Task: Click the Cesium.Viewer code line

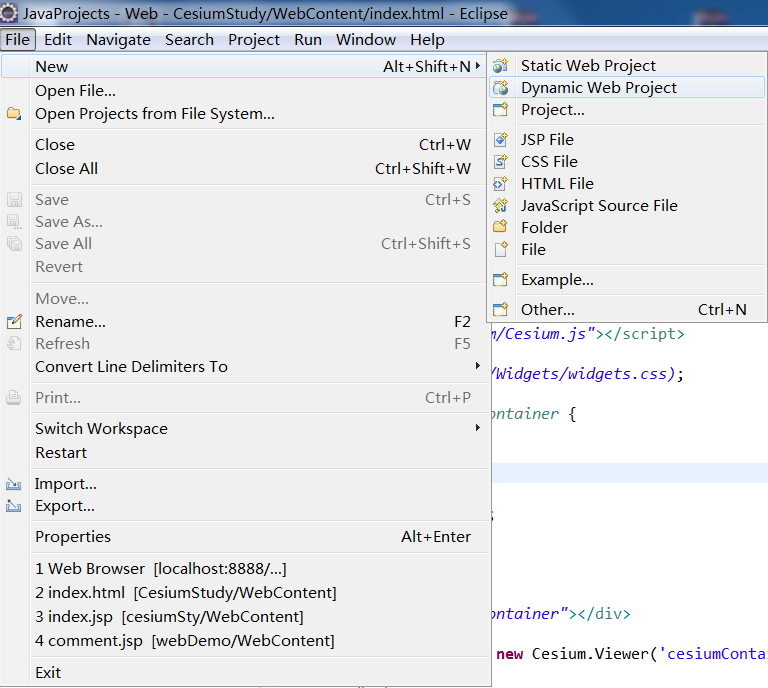Action: [x=631, y=654]
